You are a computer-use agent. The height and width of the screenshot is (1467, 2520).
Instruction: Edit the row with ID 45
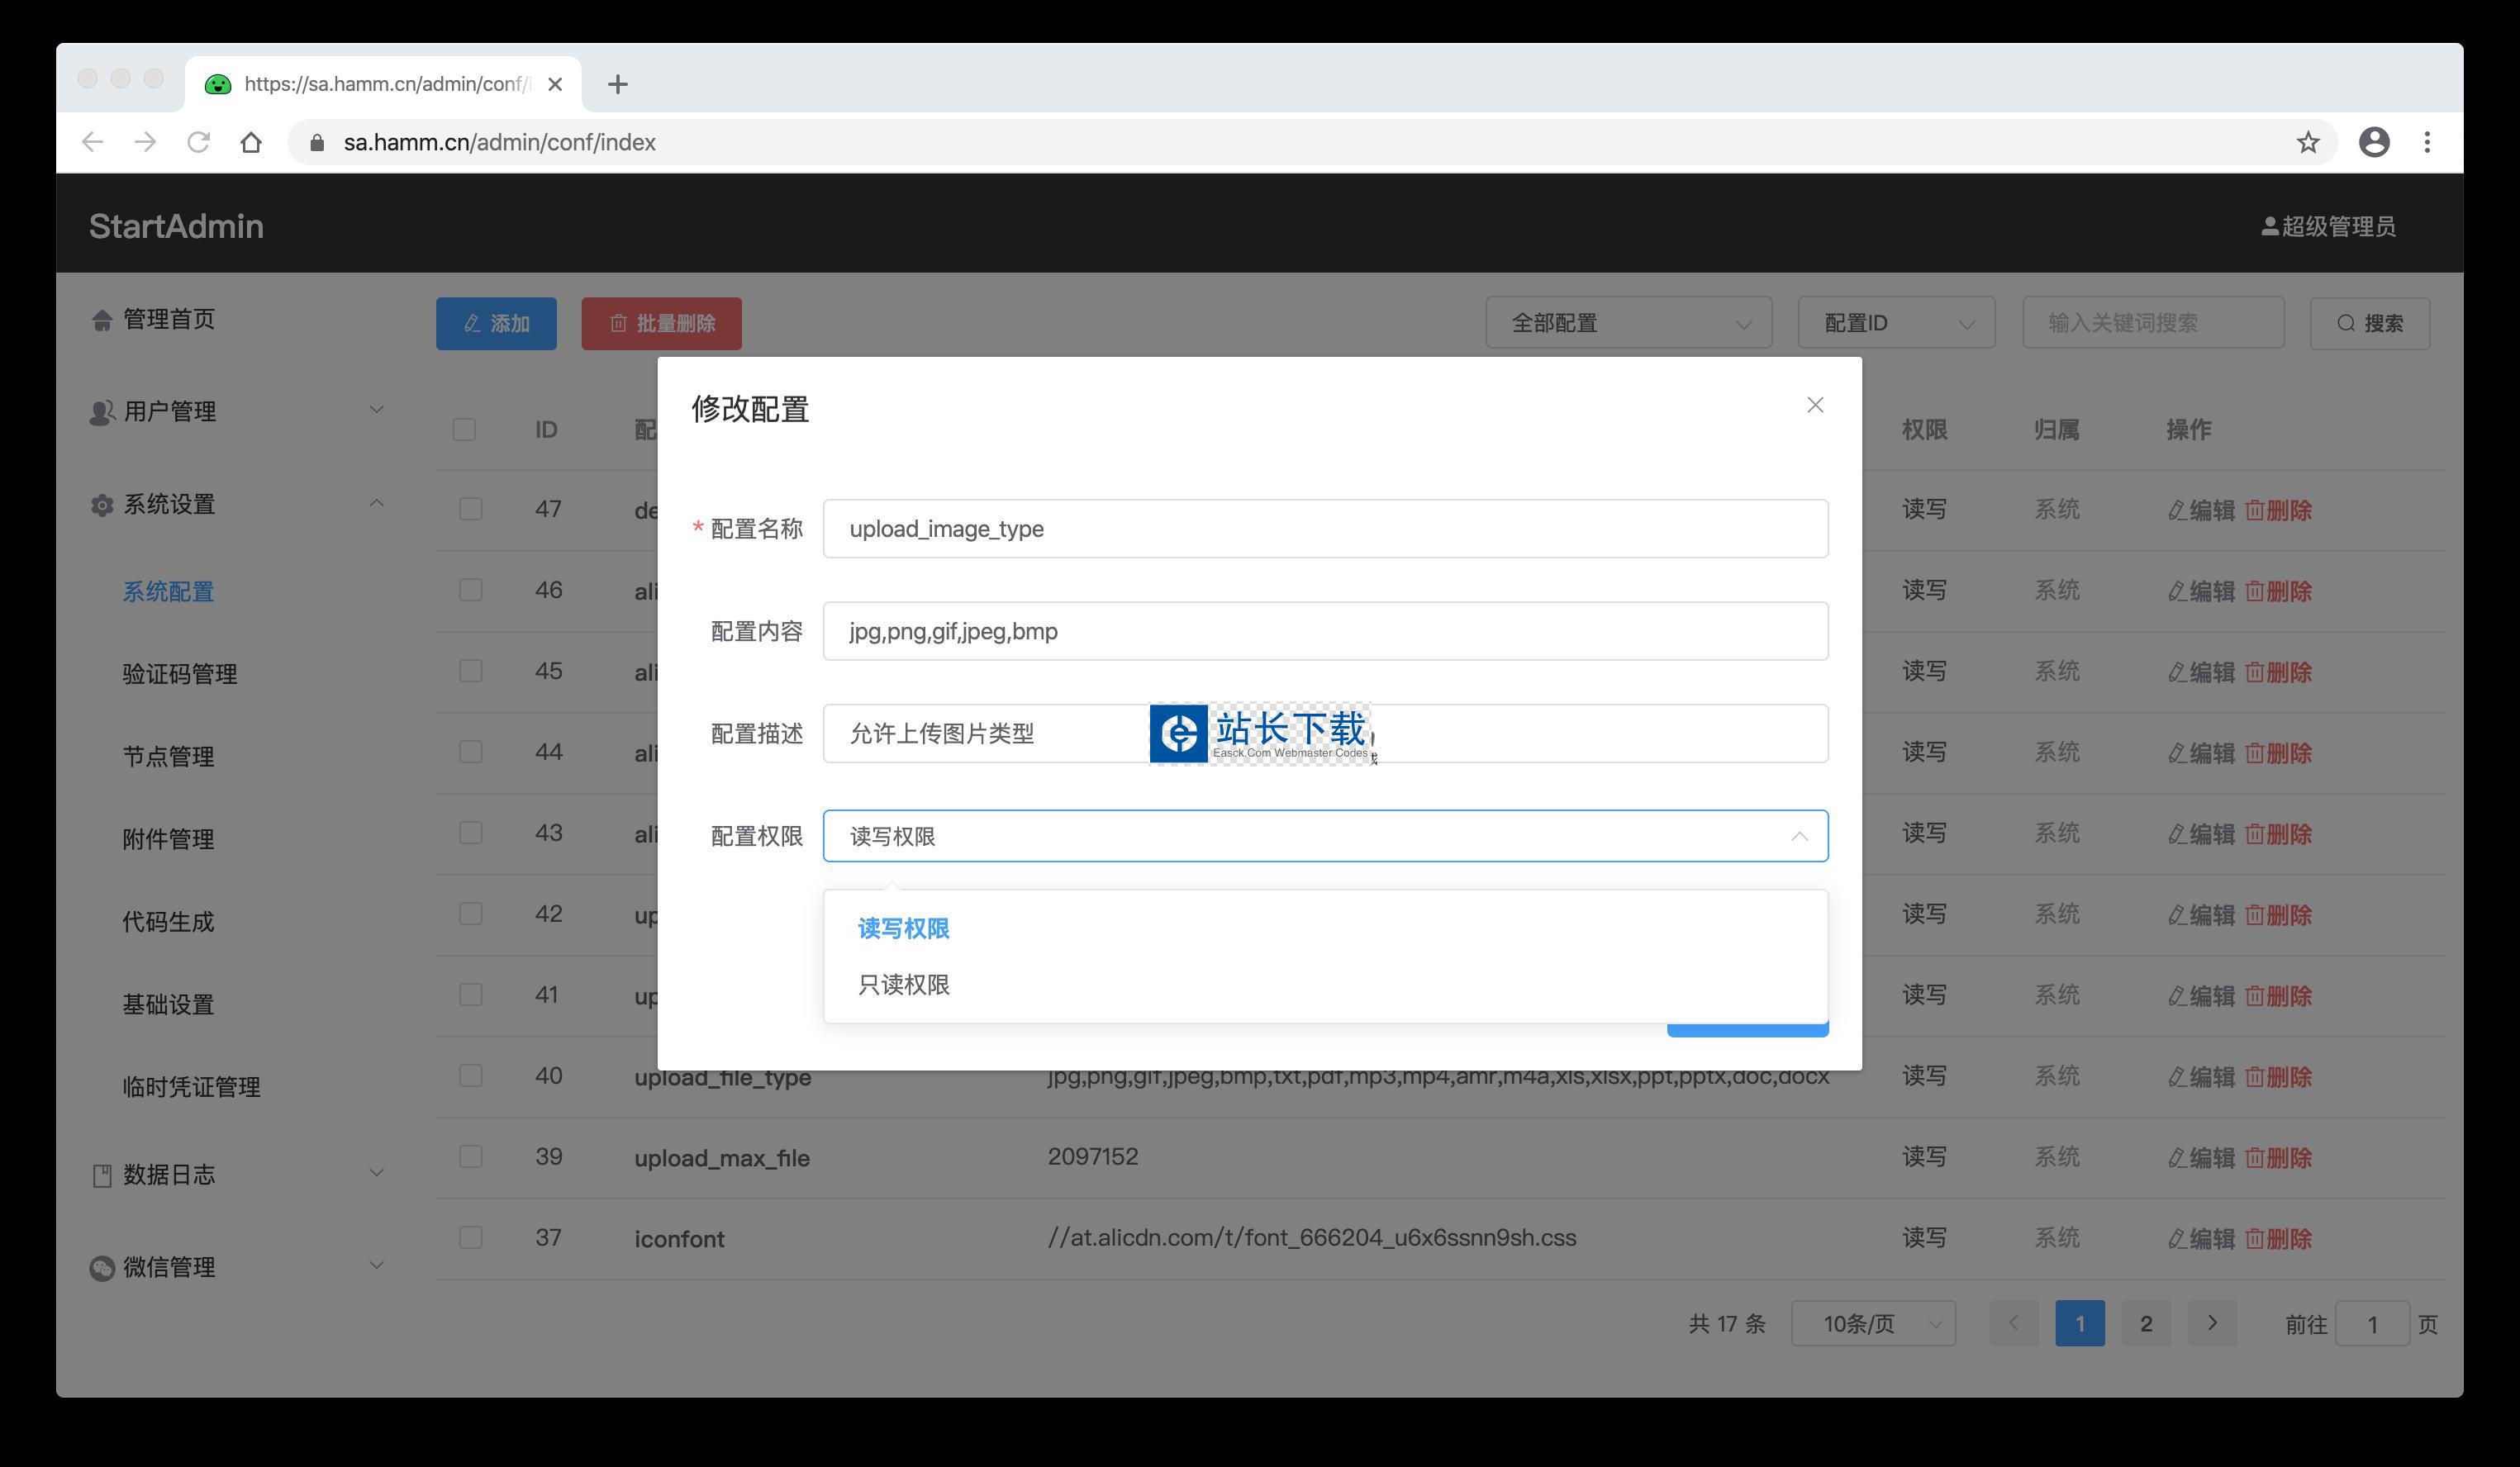tap(2201, 672)
